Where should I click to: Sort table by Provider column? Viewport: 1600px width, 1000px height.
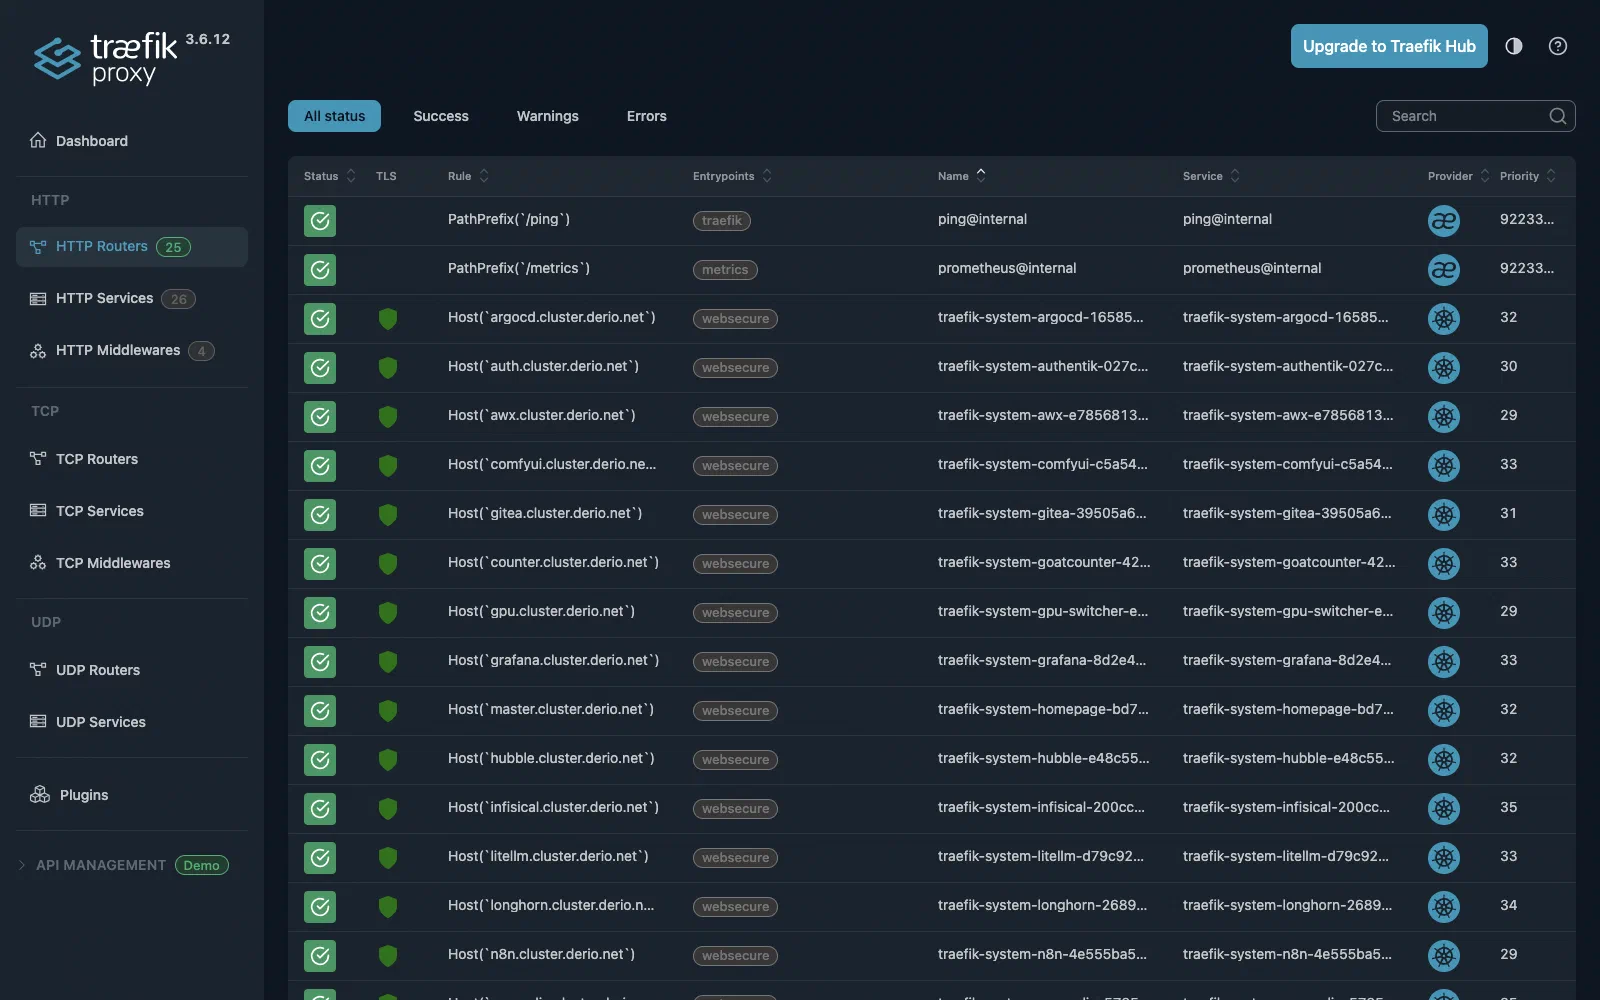(x=1458, y=176)
